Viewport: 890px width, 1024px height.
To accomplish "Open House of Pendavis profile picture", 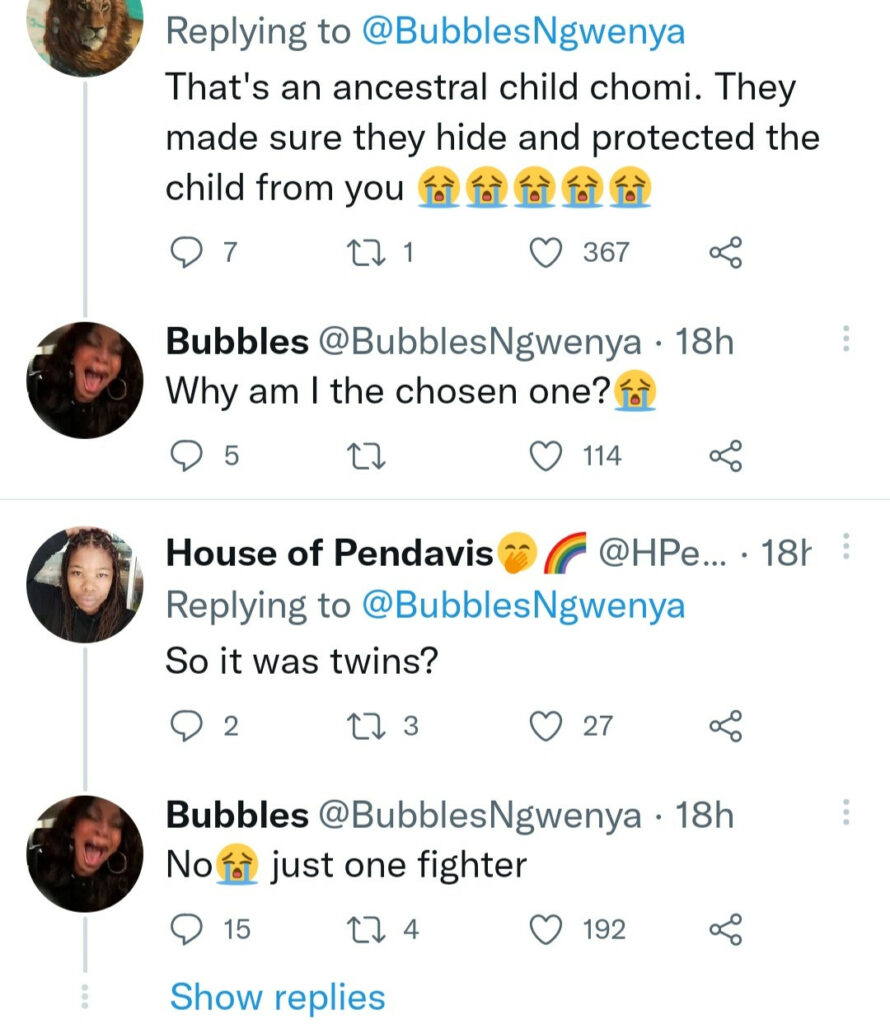I will pyautogui.click(x=84, y=585).
